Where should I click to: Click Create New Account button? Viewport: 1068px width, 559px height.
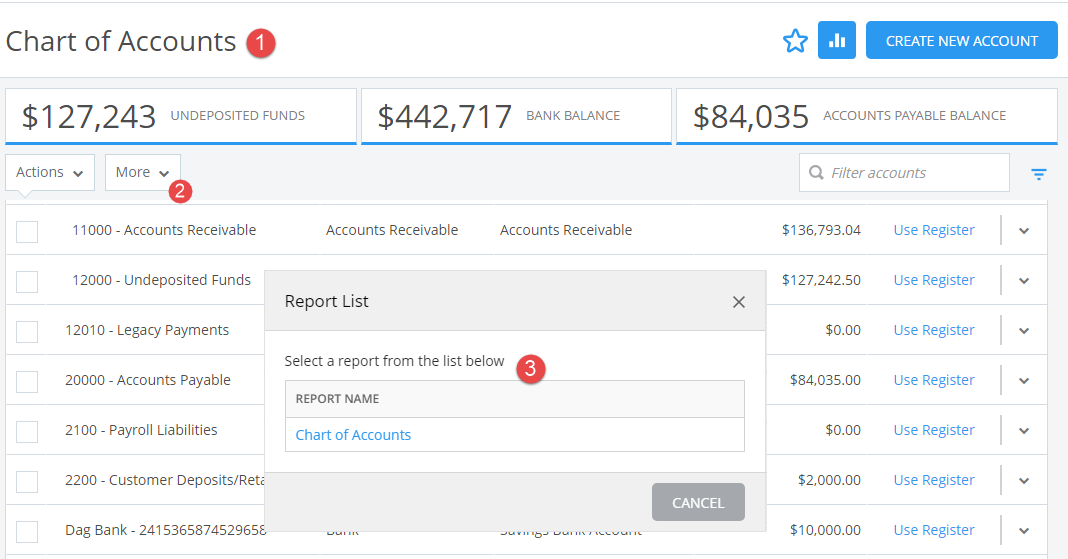tap(961, 40)
